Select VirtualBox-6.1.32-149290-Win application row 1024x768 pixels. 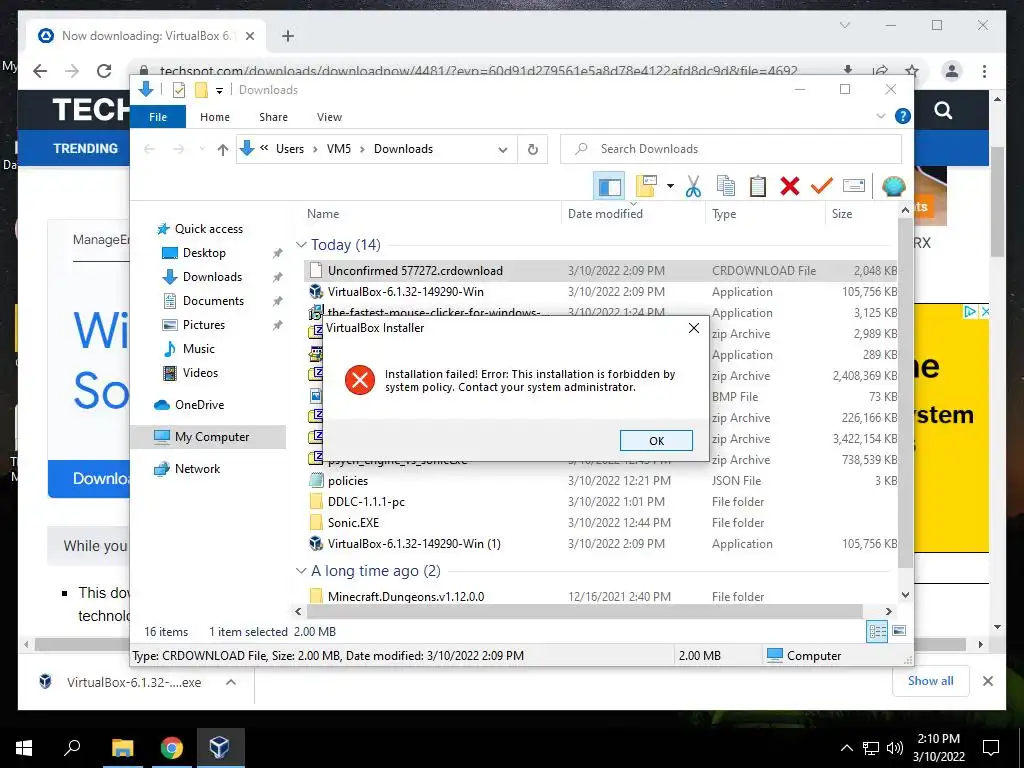pyautogui.click(x=601, y=292)
